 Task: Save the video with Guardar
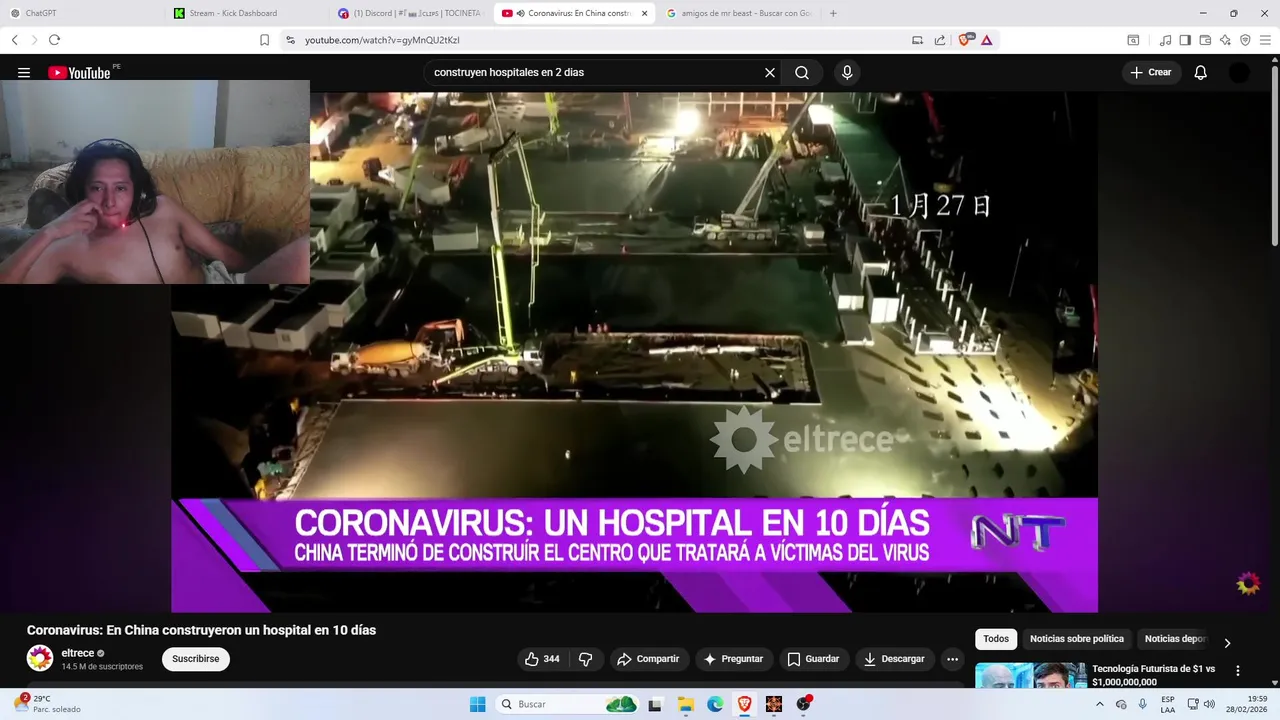(813, 659)
